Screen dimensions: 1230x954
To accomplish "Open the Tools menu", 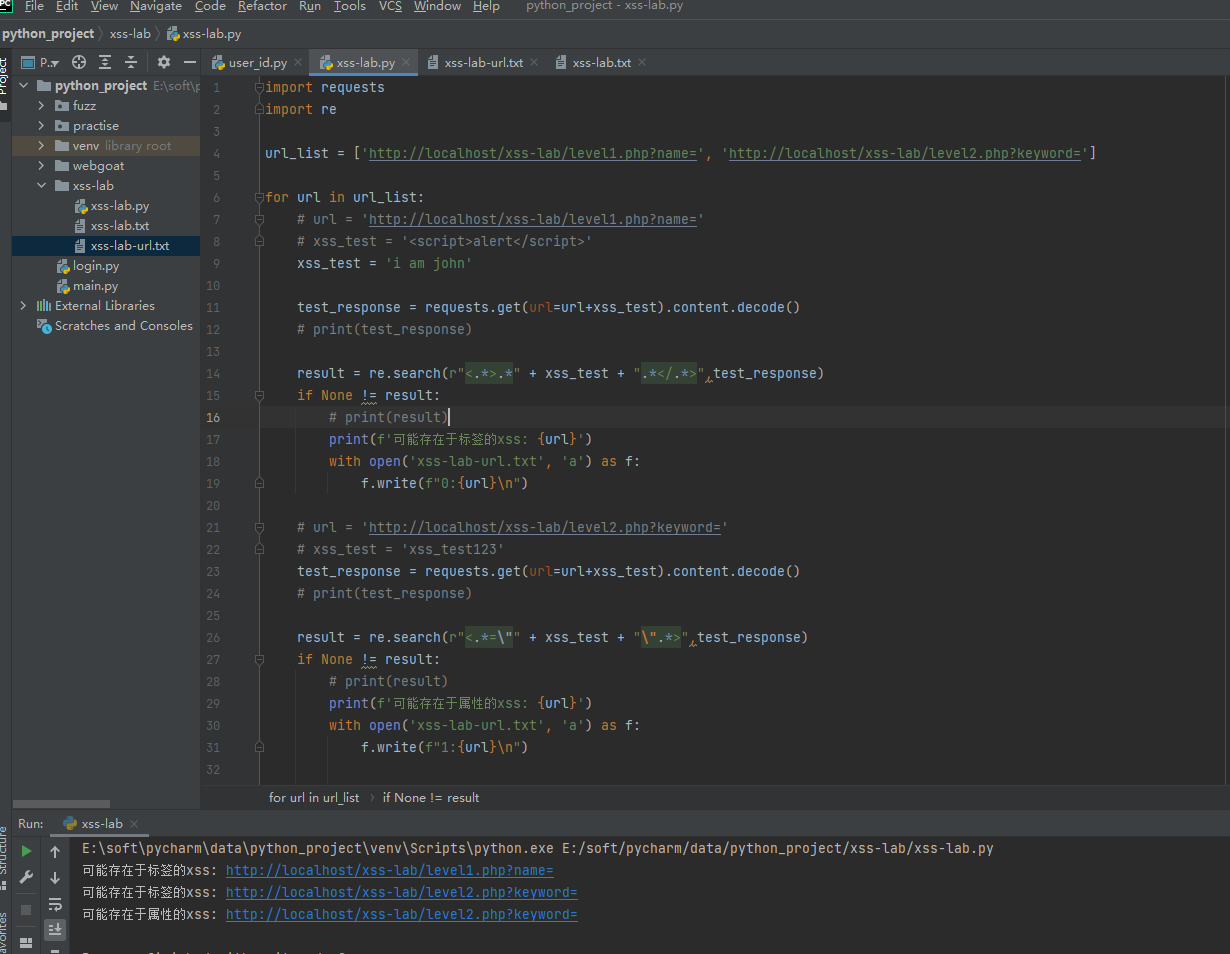I will [349, 6].
